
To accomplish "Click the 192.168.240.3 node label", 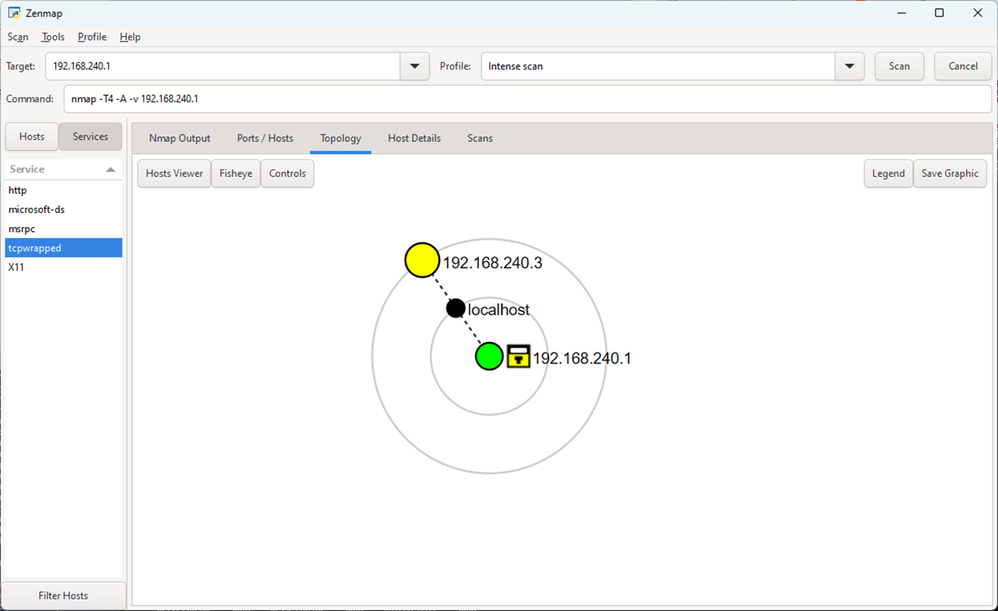I will click(x=493, y=263).
